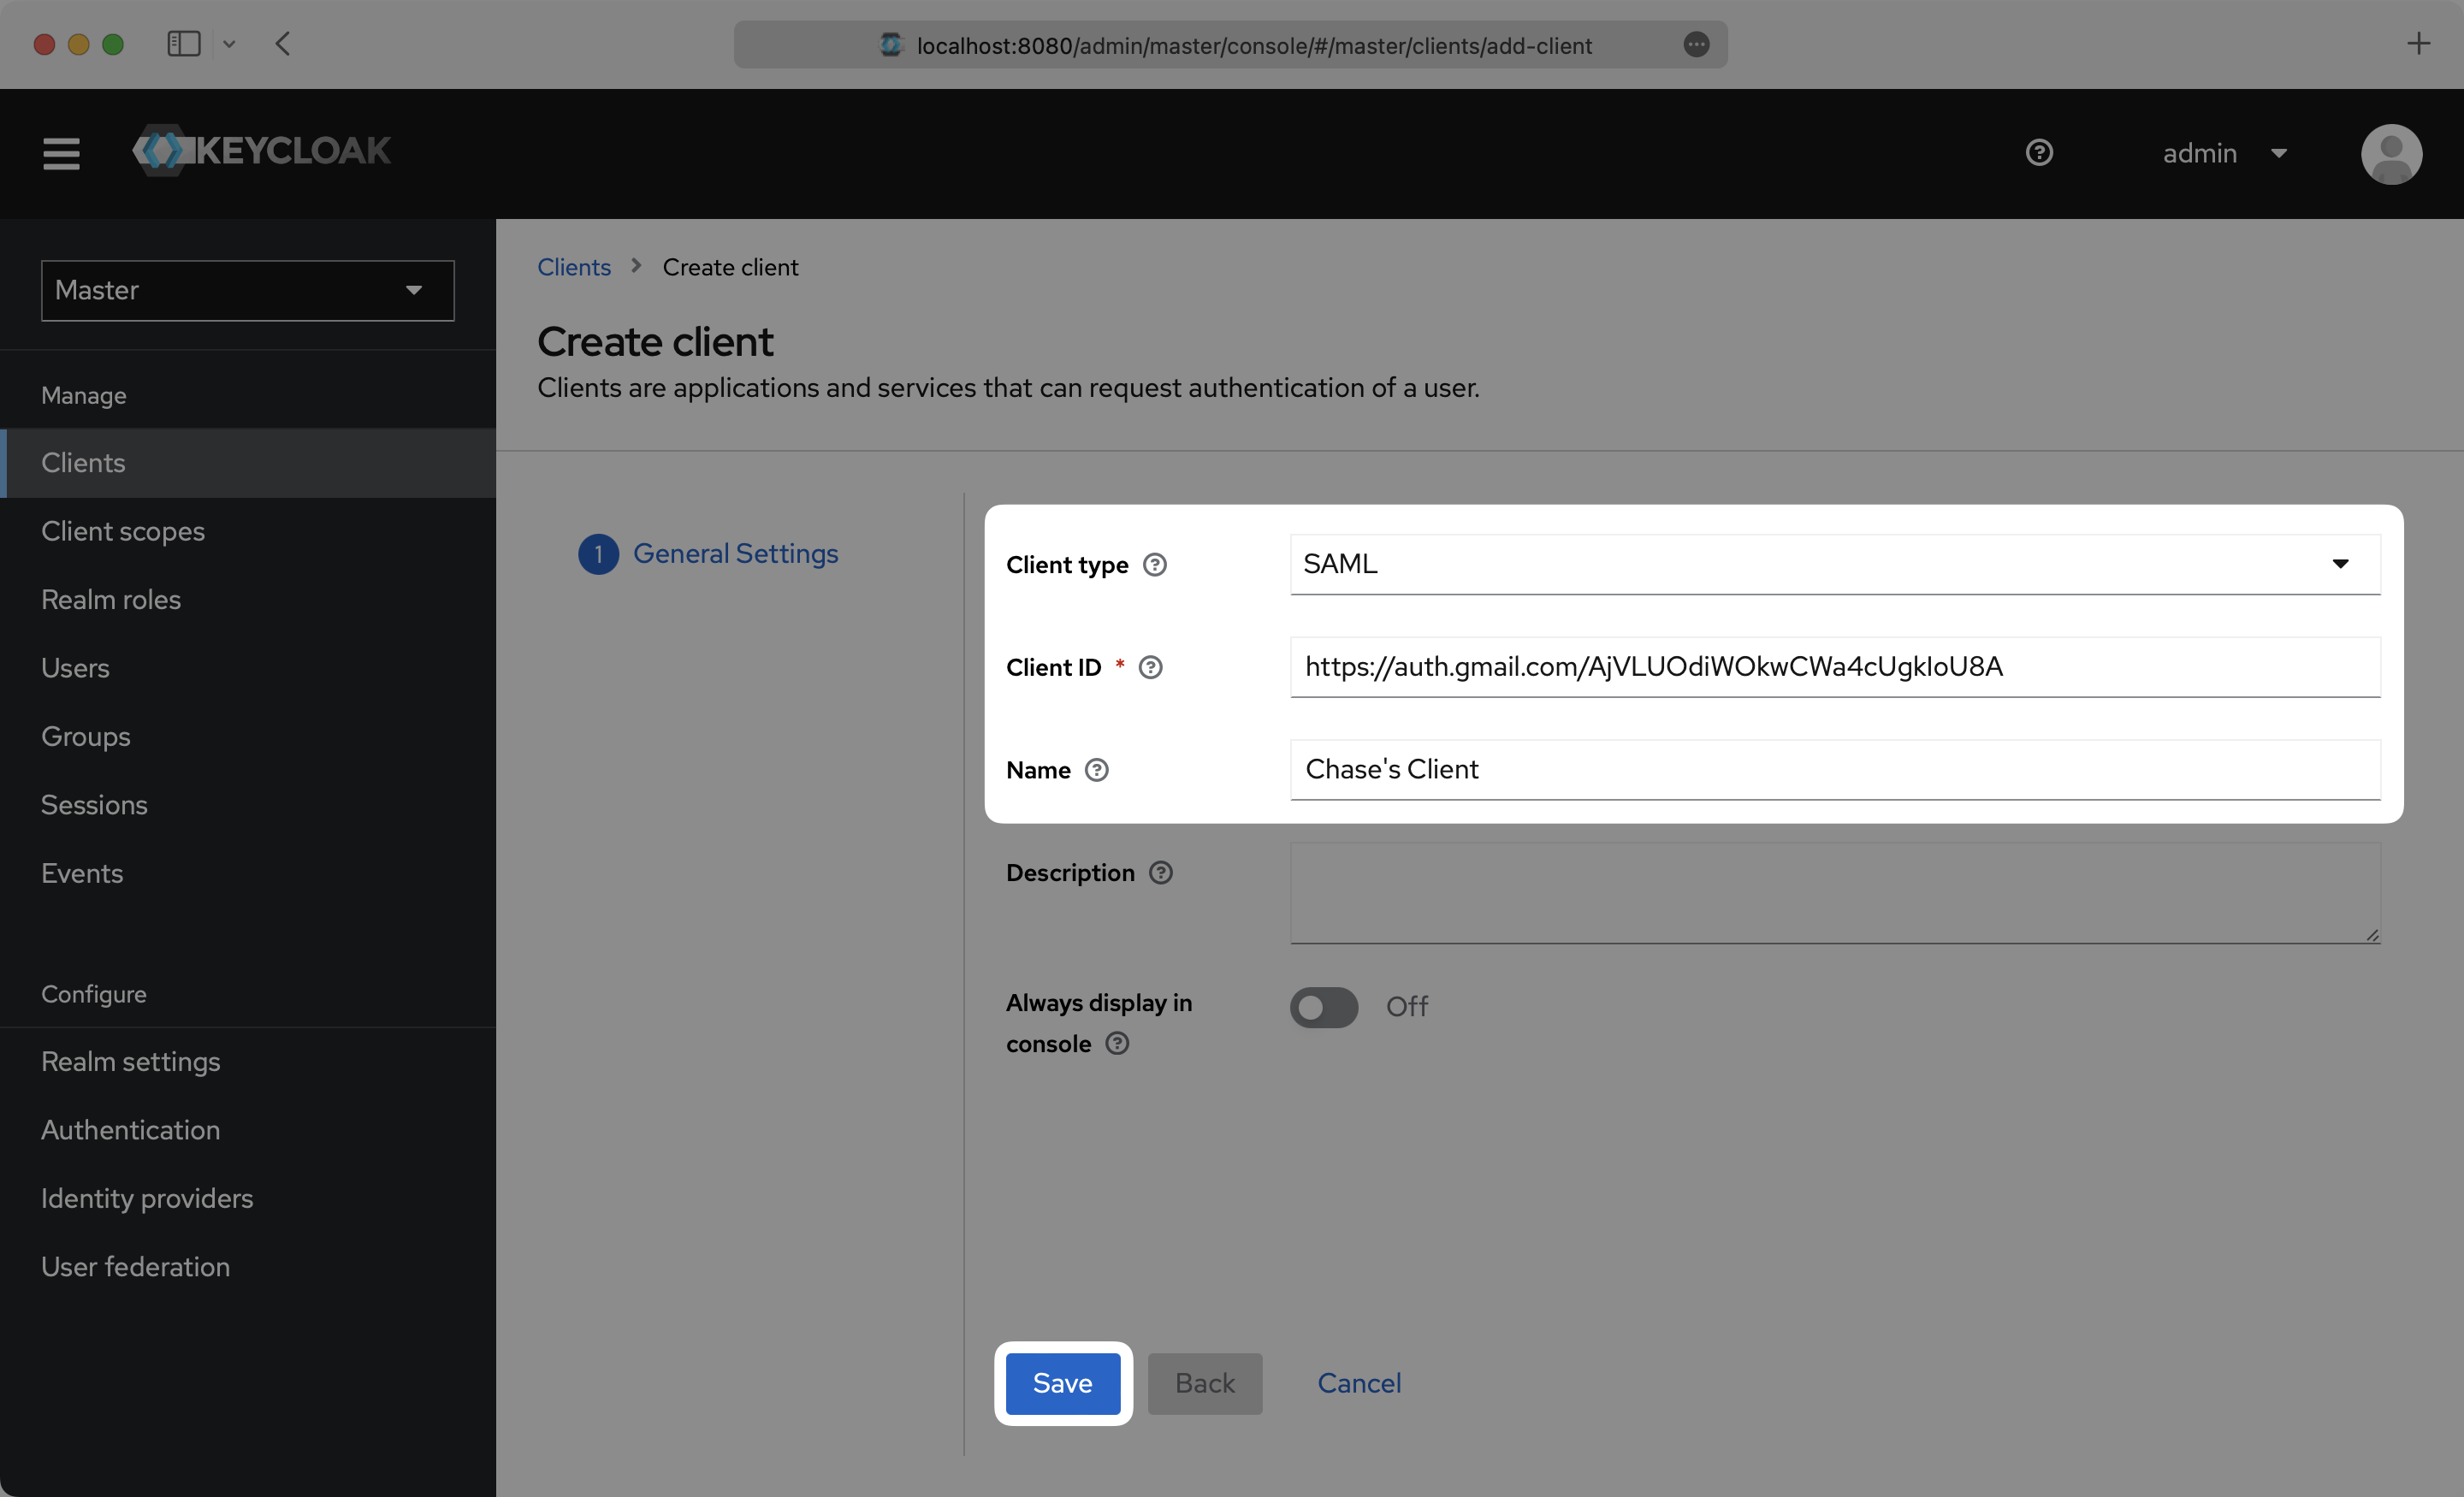Click the Always display in console help icon
Image resolution: width=2464 pixels, height=1497 pixels.
pos(1117,1043)
